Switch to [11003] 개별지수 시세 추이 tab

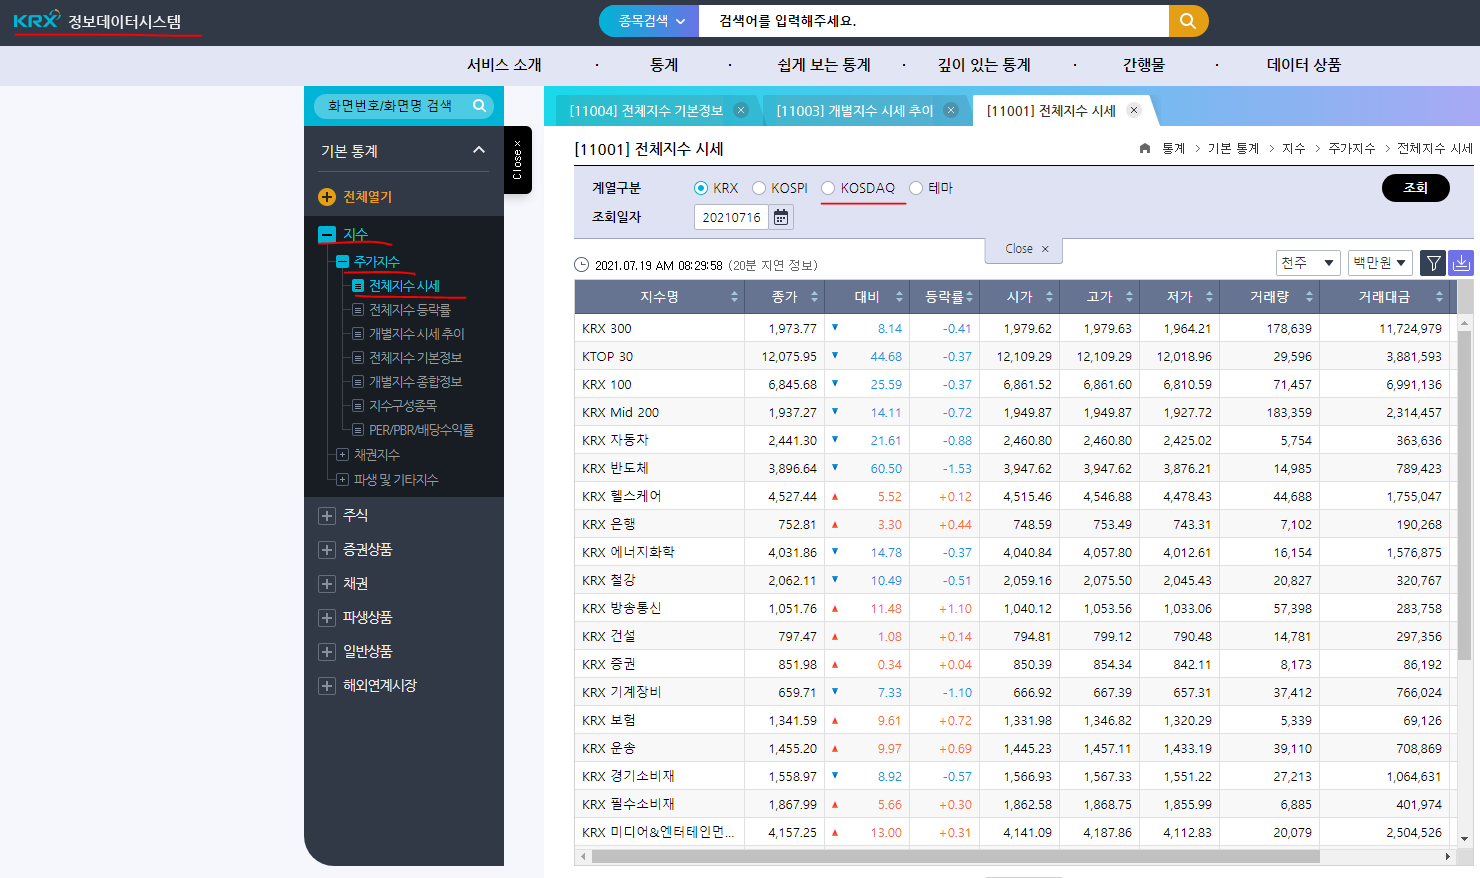855,111
